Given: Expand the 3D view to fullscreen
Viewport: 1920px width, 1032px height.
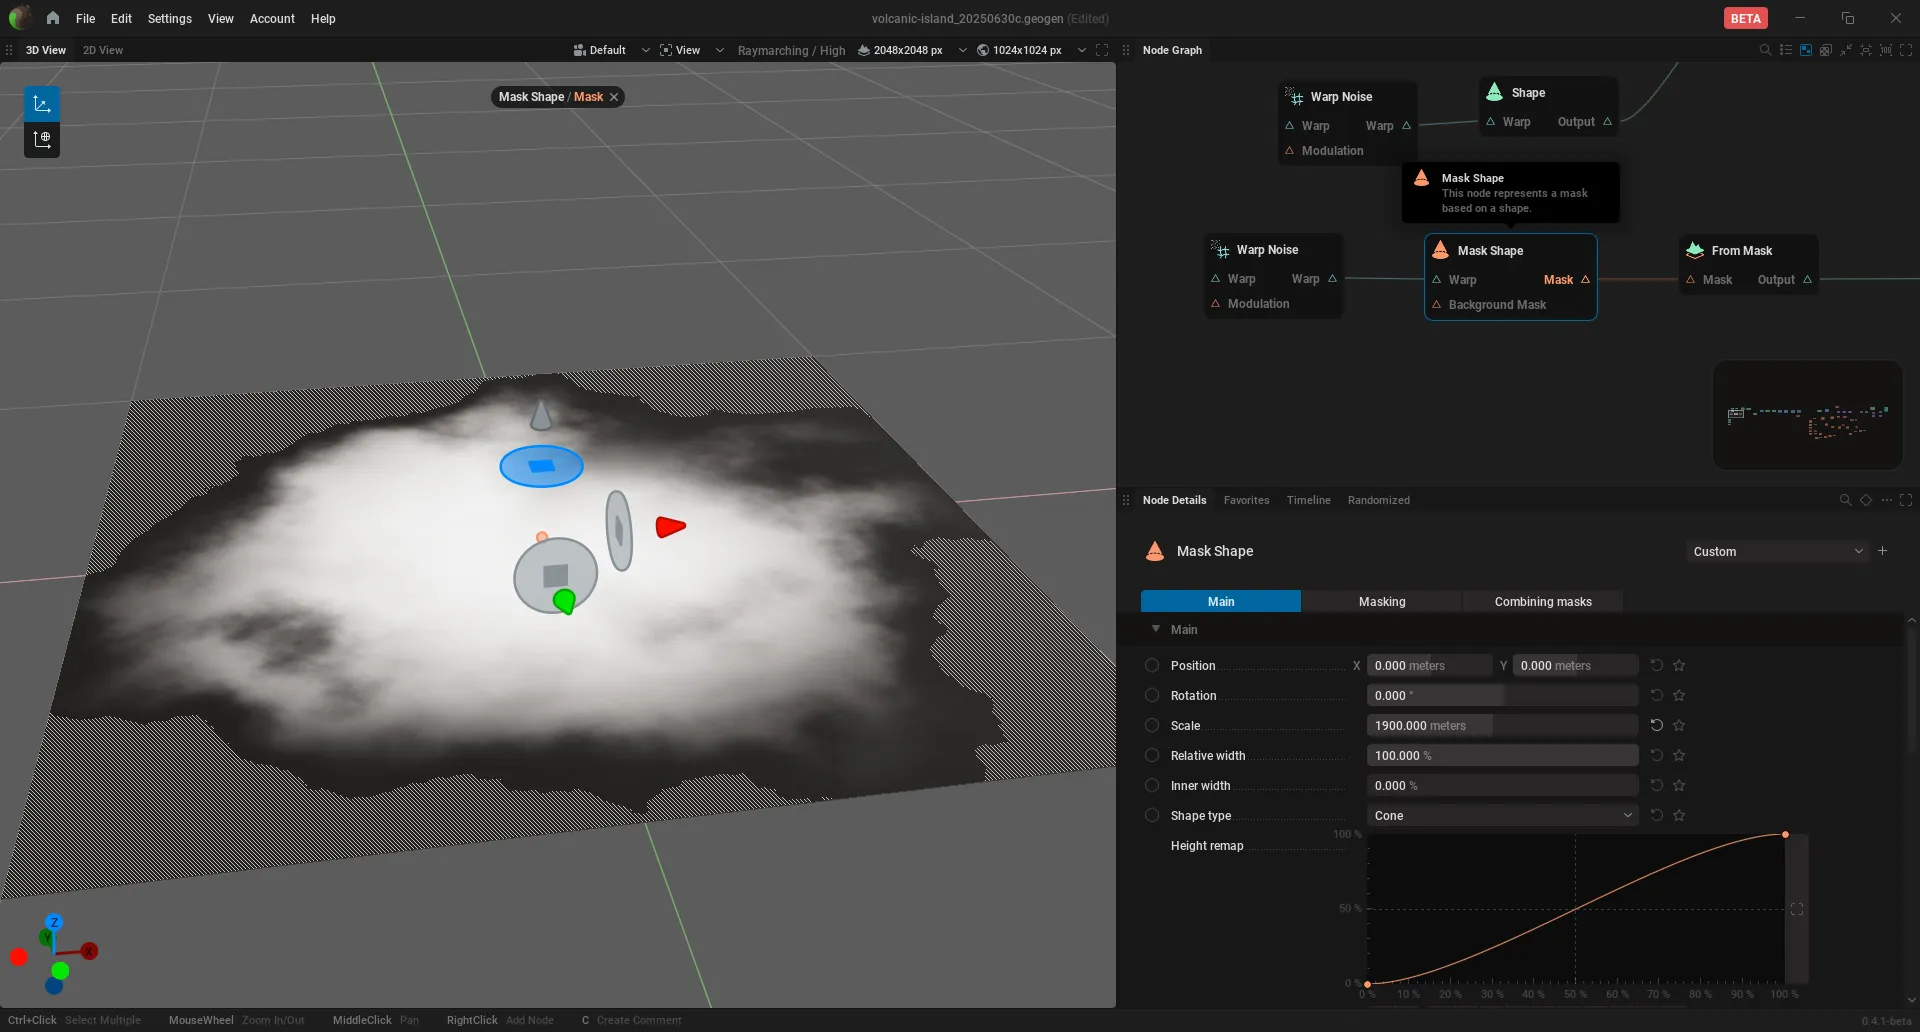Looking at the screenshot, I should [1102, 50].
